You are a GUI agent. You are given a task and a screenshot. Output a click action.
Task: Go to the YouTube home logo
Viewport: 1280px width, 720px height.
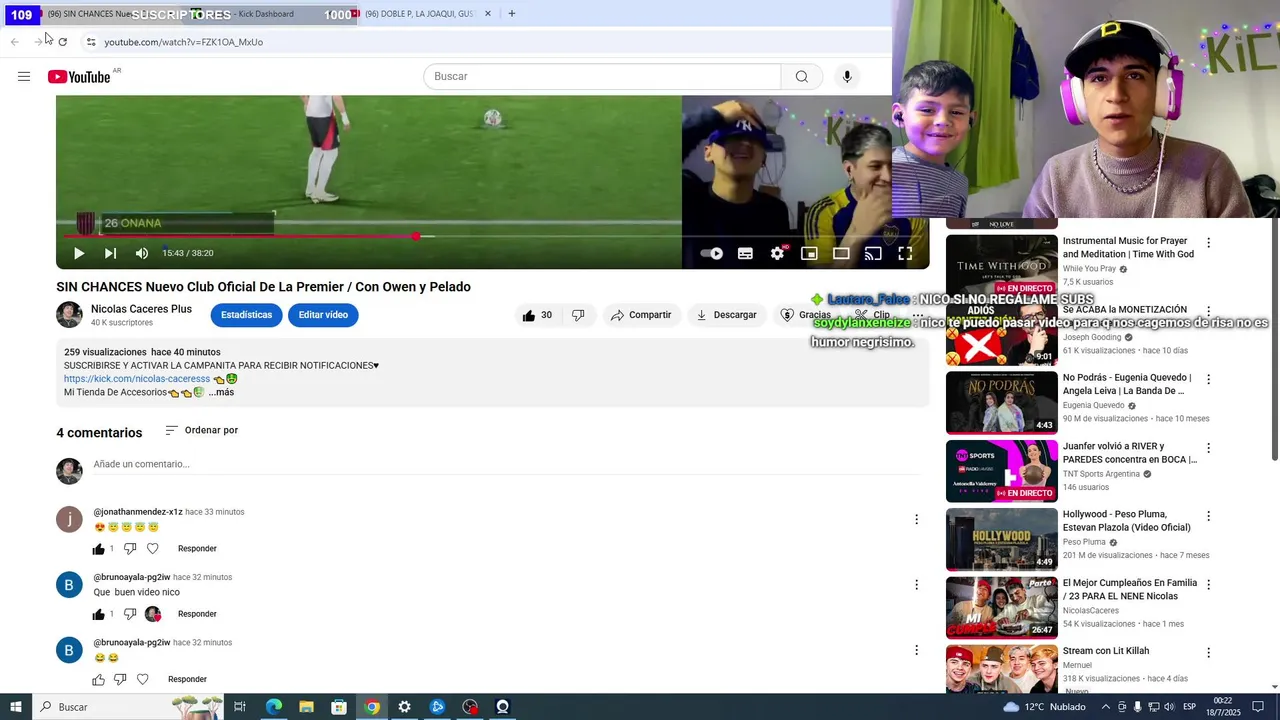click(x=79, y=77)
